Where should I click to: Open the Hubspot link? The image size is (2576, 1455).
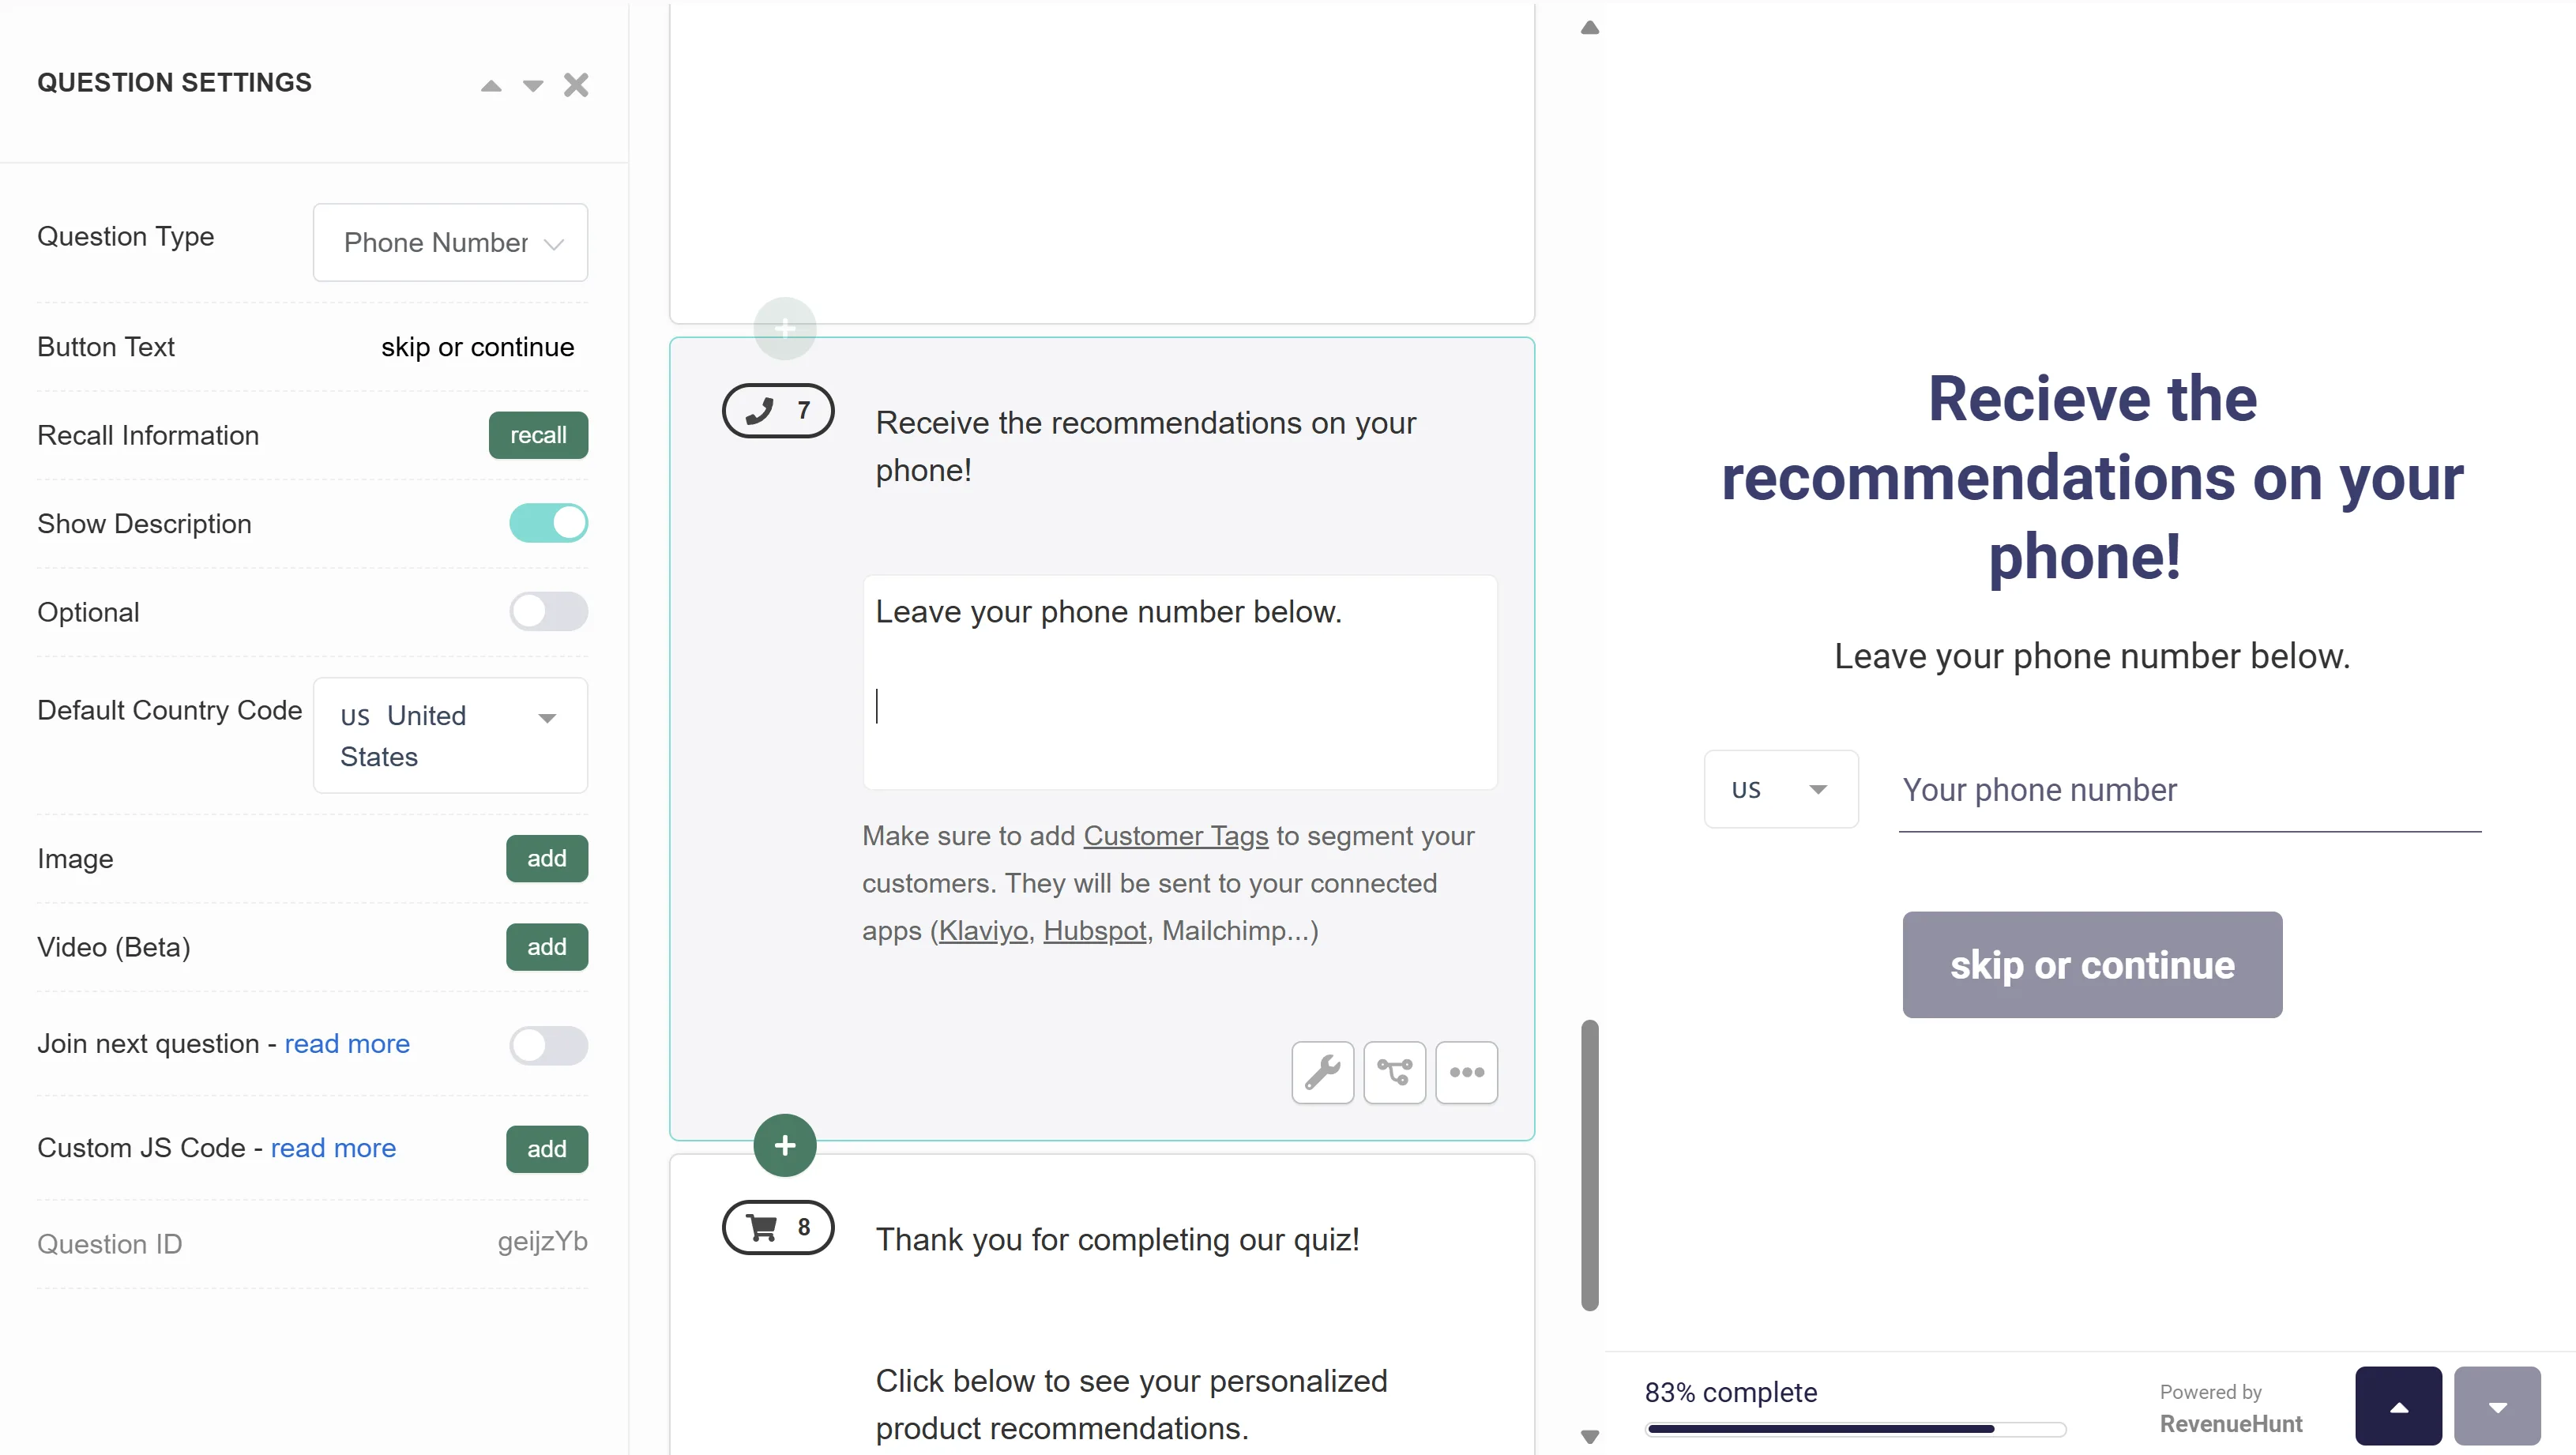[x=1095, y=931]
